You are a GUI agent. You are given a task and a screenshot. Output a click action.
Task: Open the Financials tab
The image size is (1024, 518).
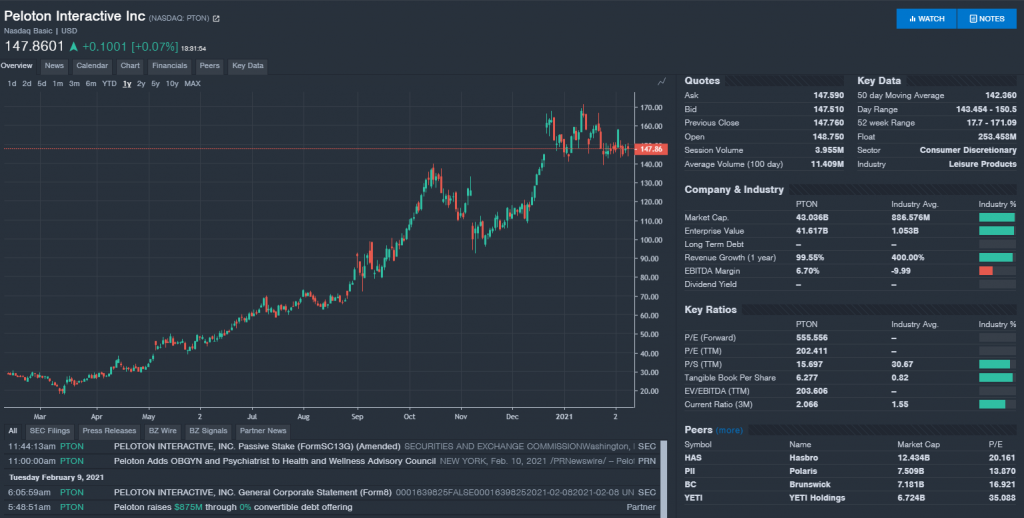pos(170,66)
